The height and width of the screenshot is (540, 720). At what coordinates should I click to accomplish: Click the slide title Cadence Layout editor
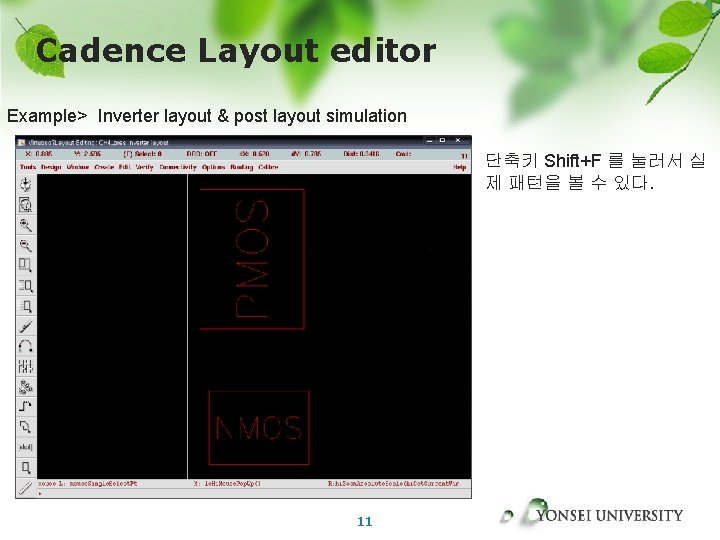pyautogui.click(x=236, y=51)
